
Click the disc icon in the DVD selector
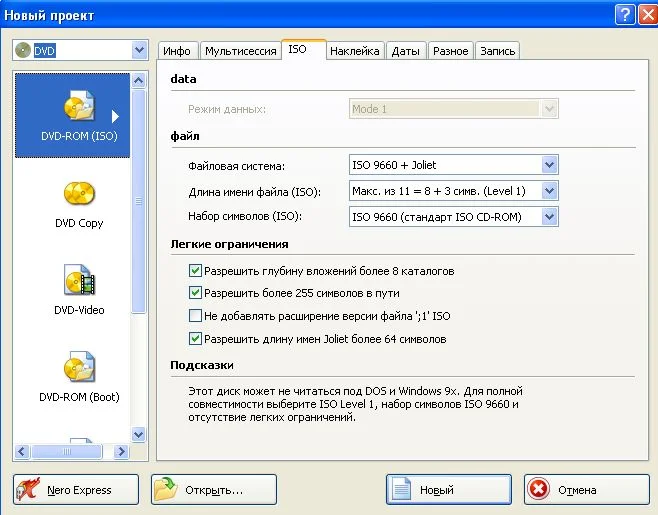point(23,51)
